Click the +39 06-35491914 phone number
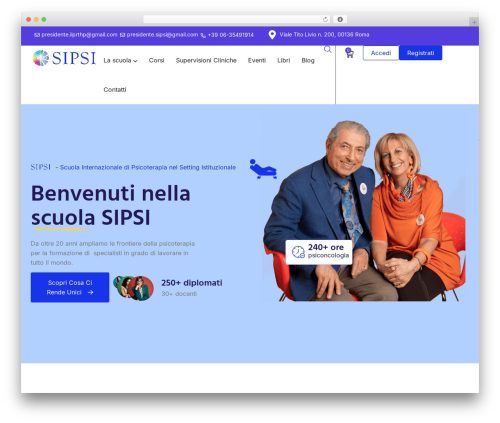The width and height of the screenshot is (500, 423). pyautogui.click(x=231, y=35)
